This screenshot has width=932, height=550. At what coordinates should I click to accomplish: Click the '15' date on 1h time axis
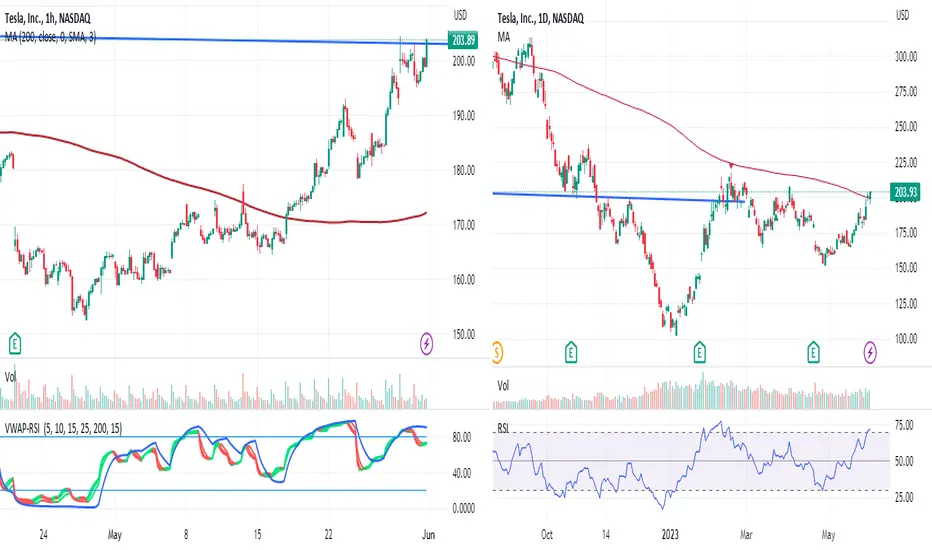(x=257, y=535)
